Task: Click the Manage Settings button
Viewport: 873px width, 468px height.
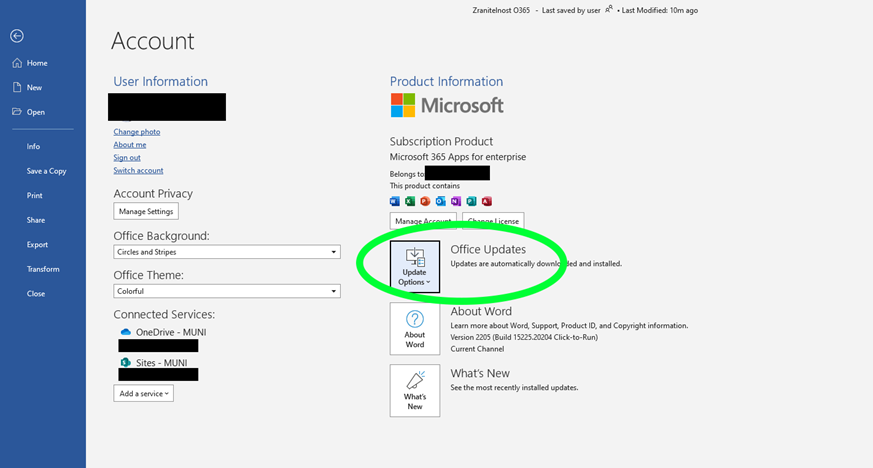Action: (146, 211)
